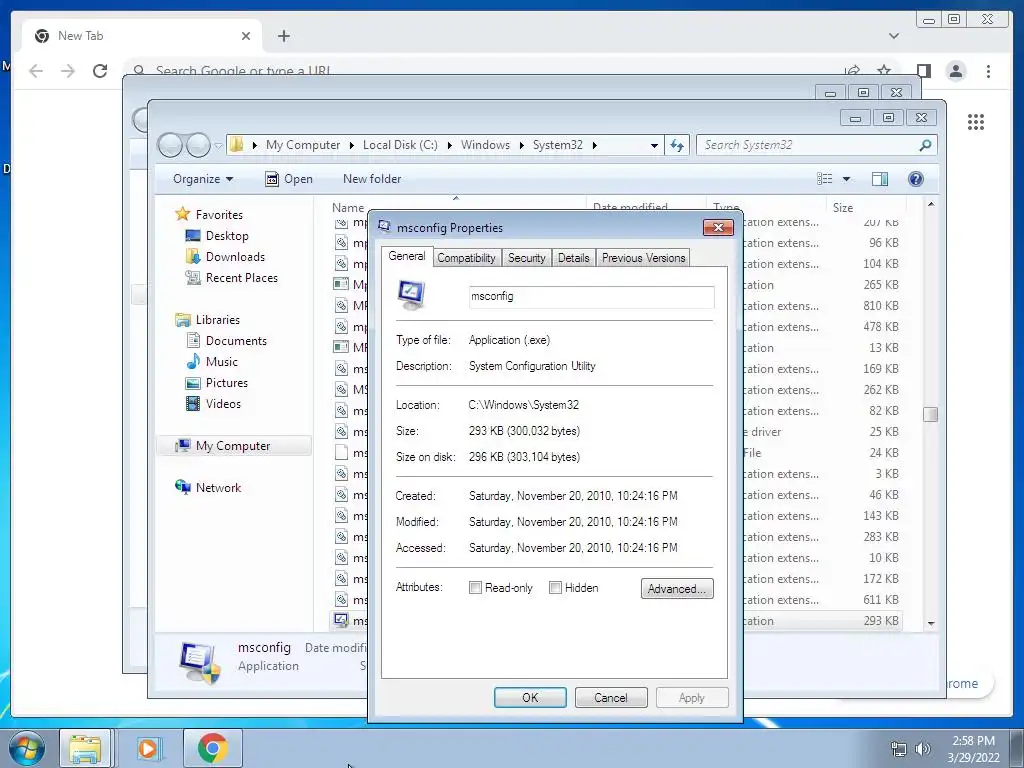
Task: Click the Search System32 field
Action: point(810,145)
